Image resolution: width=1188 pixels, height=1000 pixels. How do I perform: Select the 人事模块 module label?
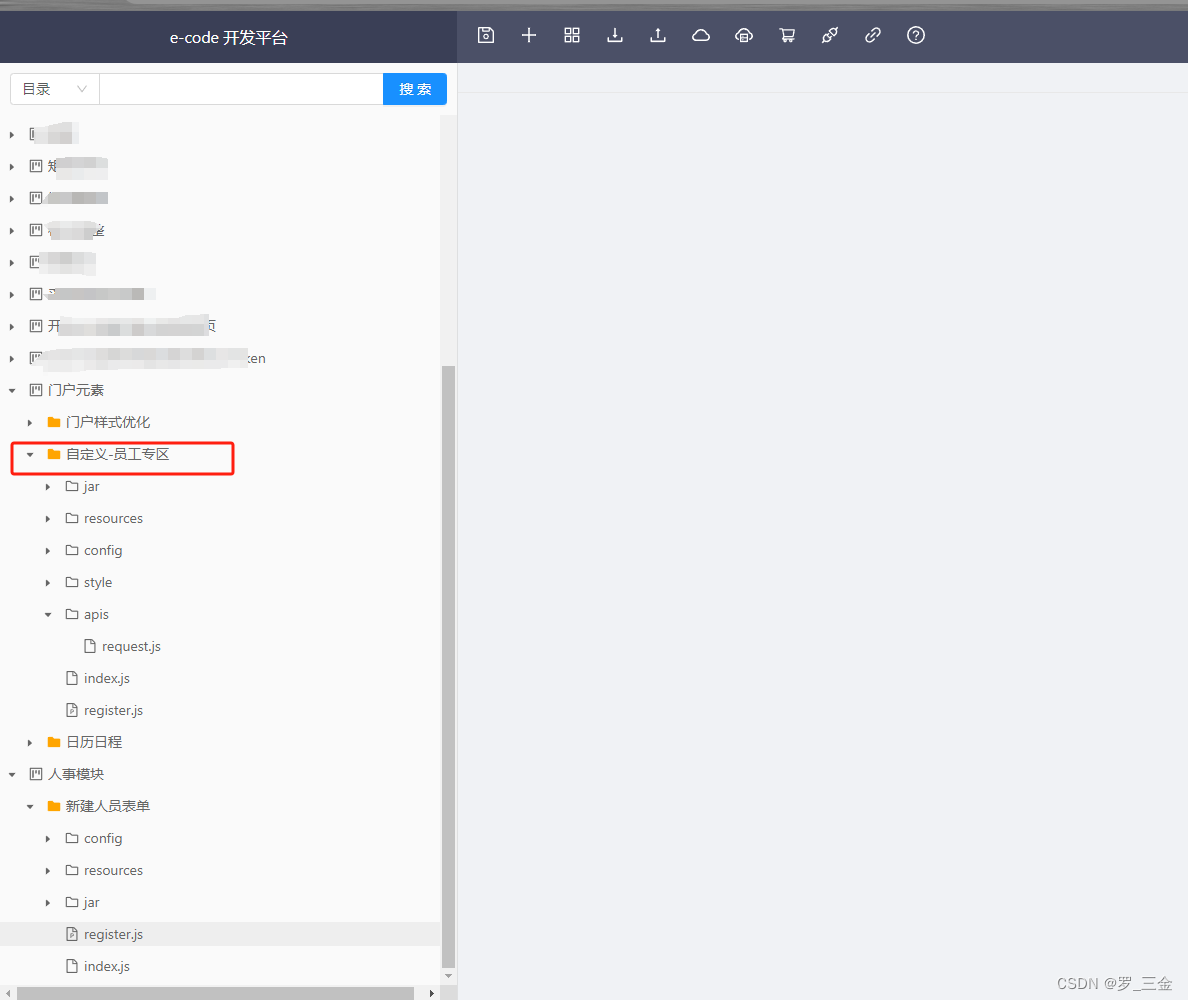[76, 774]
